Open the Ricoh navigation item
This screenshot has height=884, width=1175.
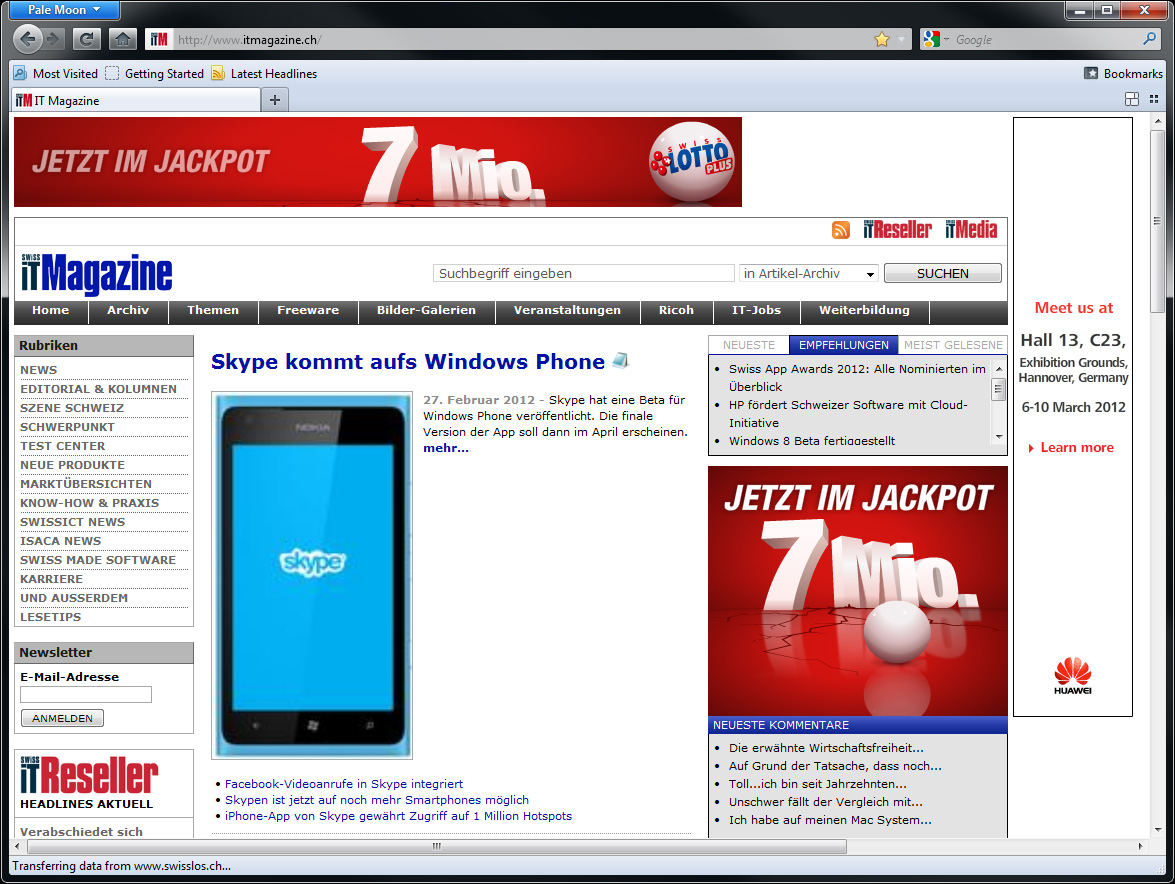click(676, 310)
